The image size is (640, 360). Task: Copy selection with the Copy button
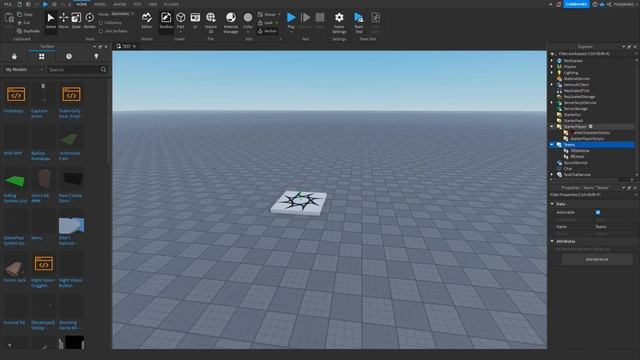point(25,15)
